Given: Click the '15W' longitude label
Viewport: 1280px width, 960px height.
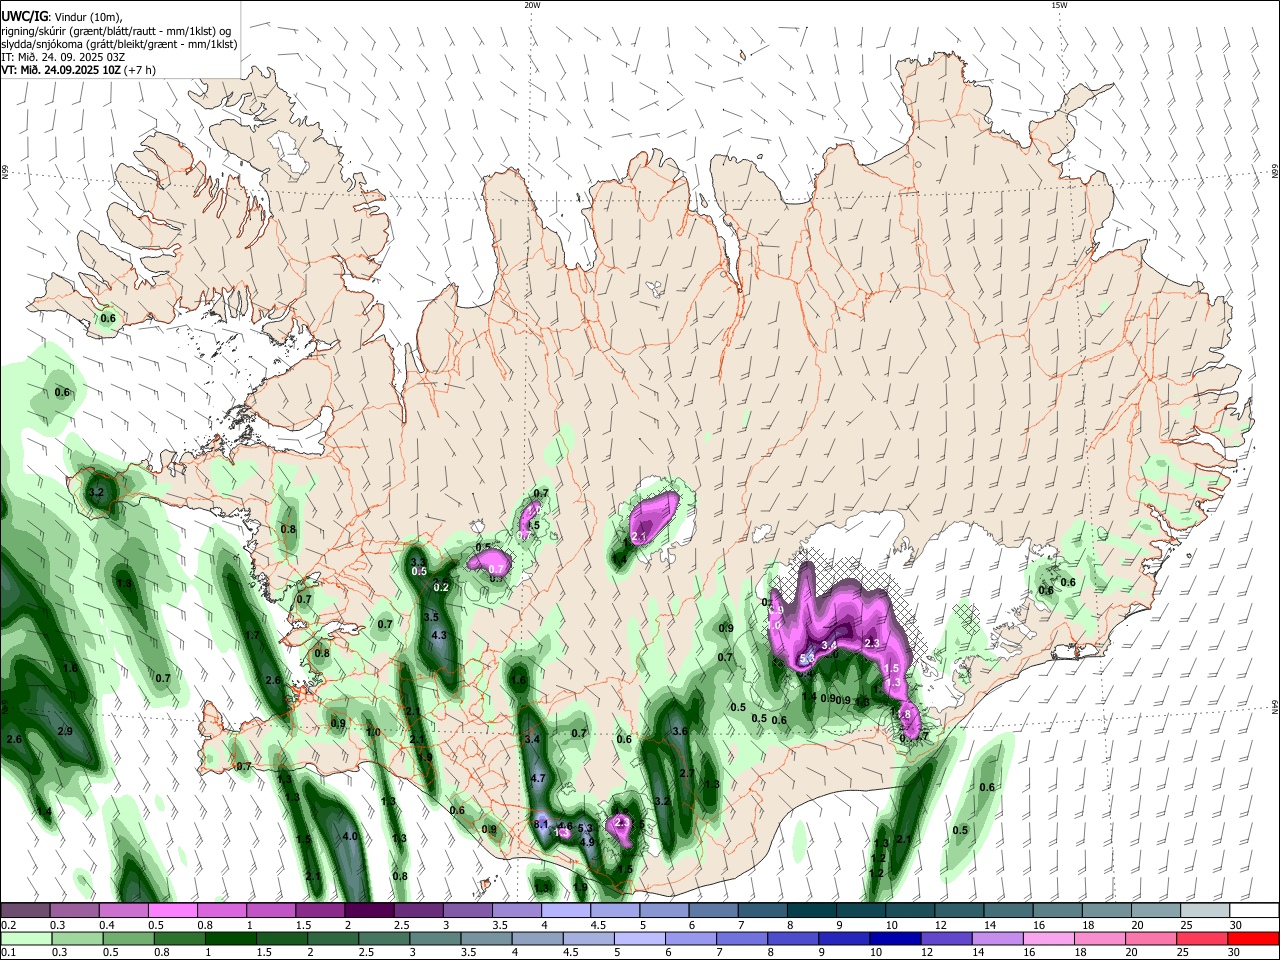Looking at the screenshot, I should click(x=1059, y=5).
